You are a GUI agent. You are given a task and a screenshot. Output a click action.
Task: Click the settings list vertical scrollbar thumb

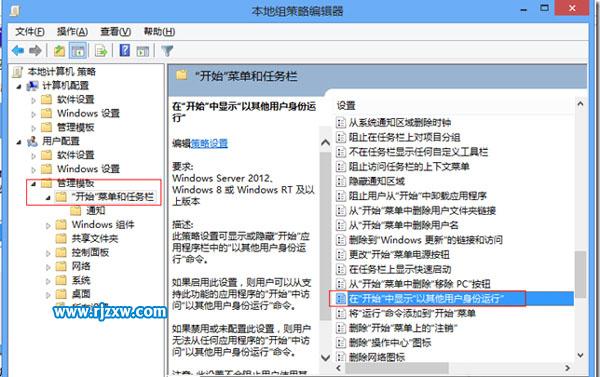(x=580, y=274)
